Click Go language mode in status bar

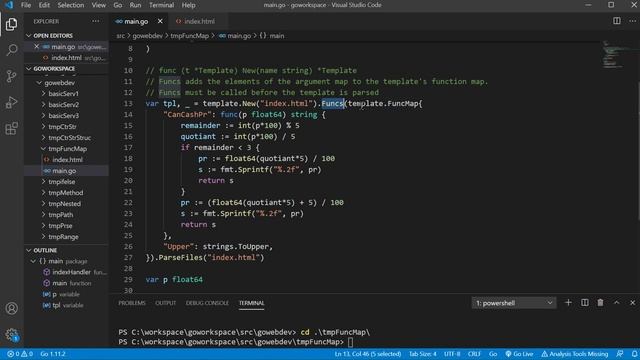click(x=493, y=354)
